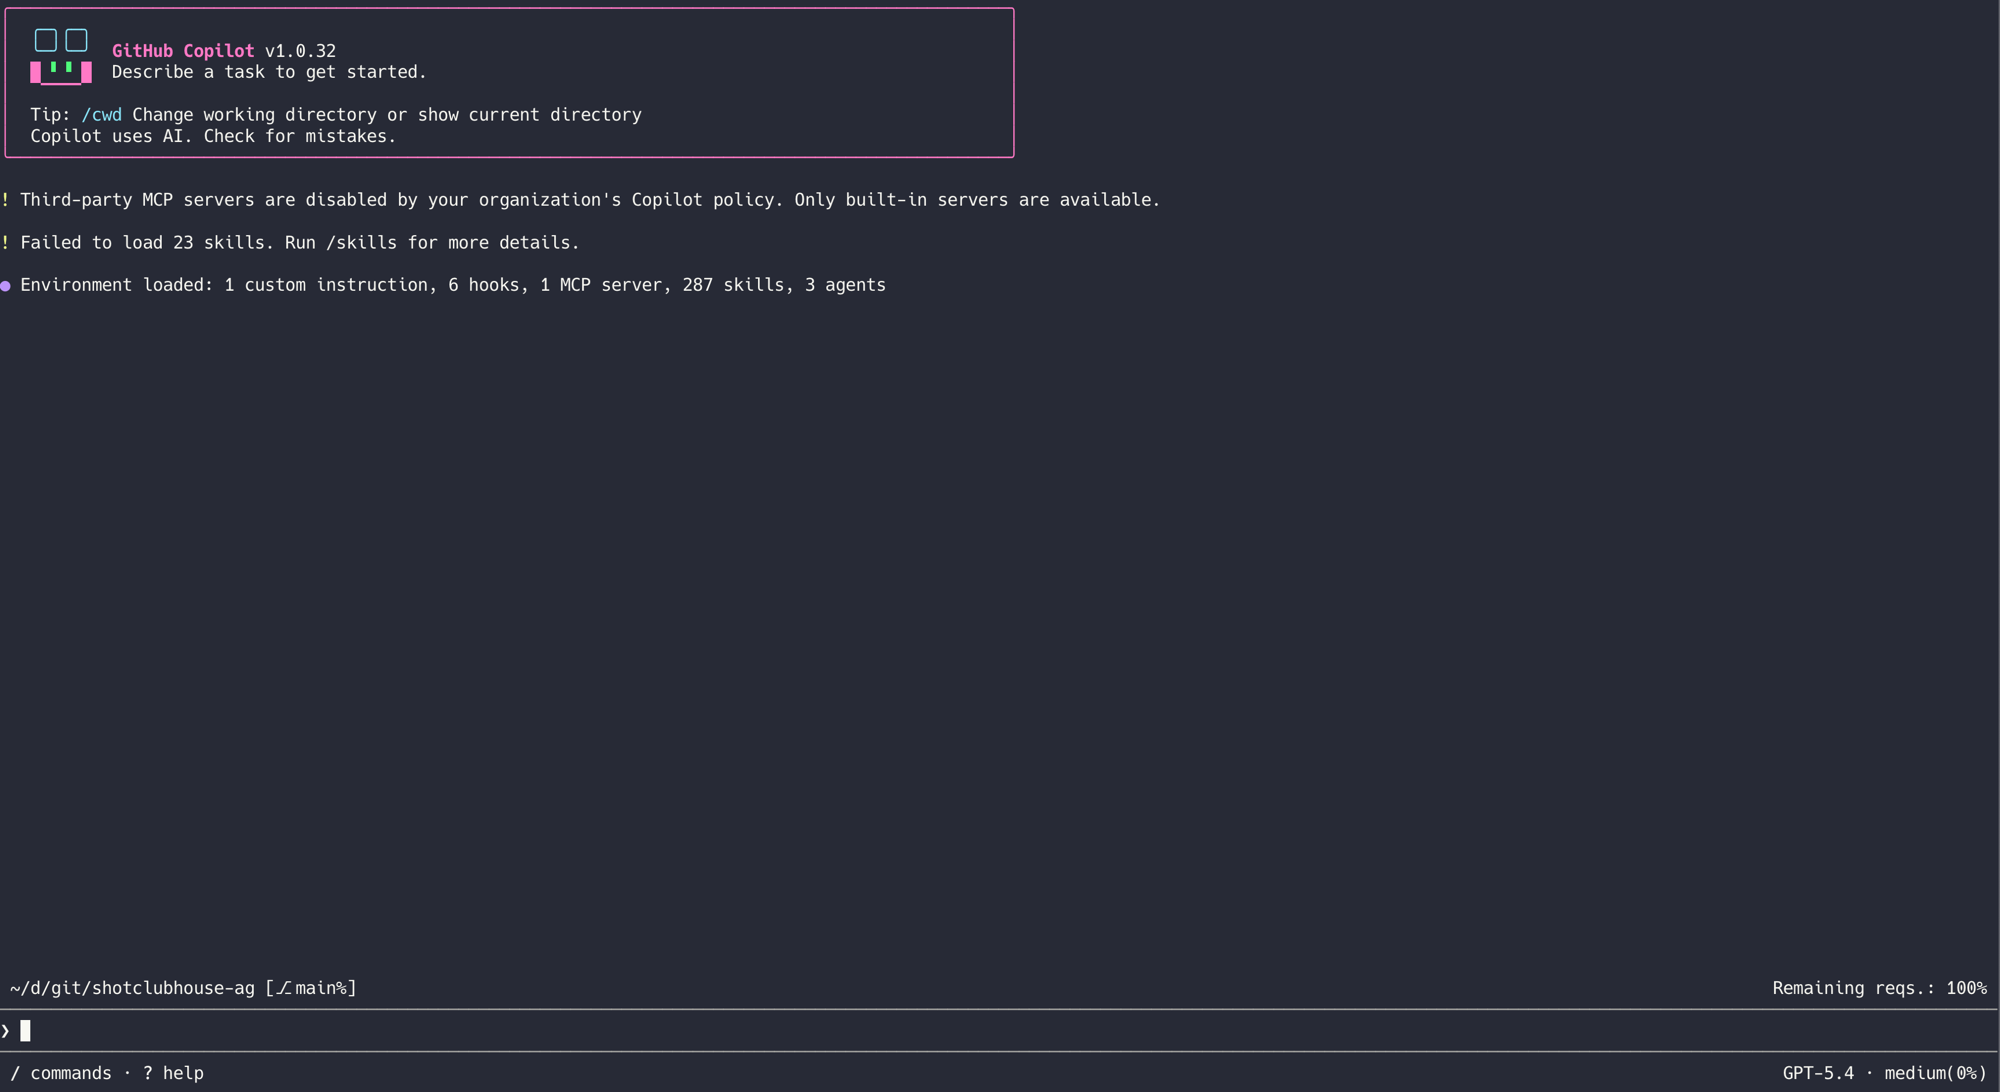Click the slash commands indicator
This screenshot has height=1092, width=2000.
(x=16, y=1072)
